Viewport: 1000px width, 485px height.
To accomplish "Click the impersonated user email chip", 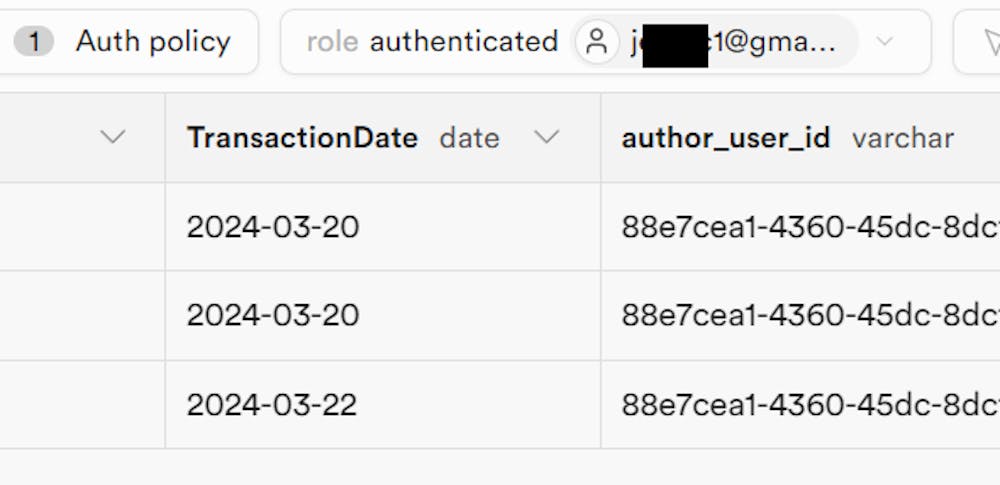I will tap(715, 42).
